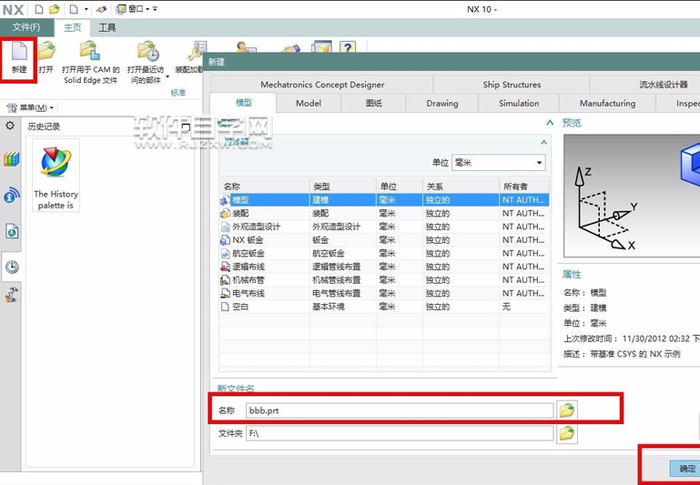The width and height of the screenshot is (700, 485).
Task: Expand dropdown under 打开最近访问的部件
Action: click(x=167, y=77)
